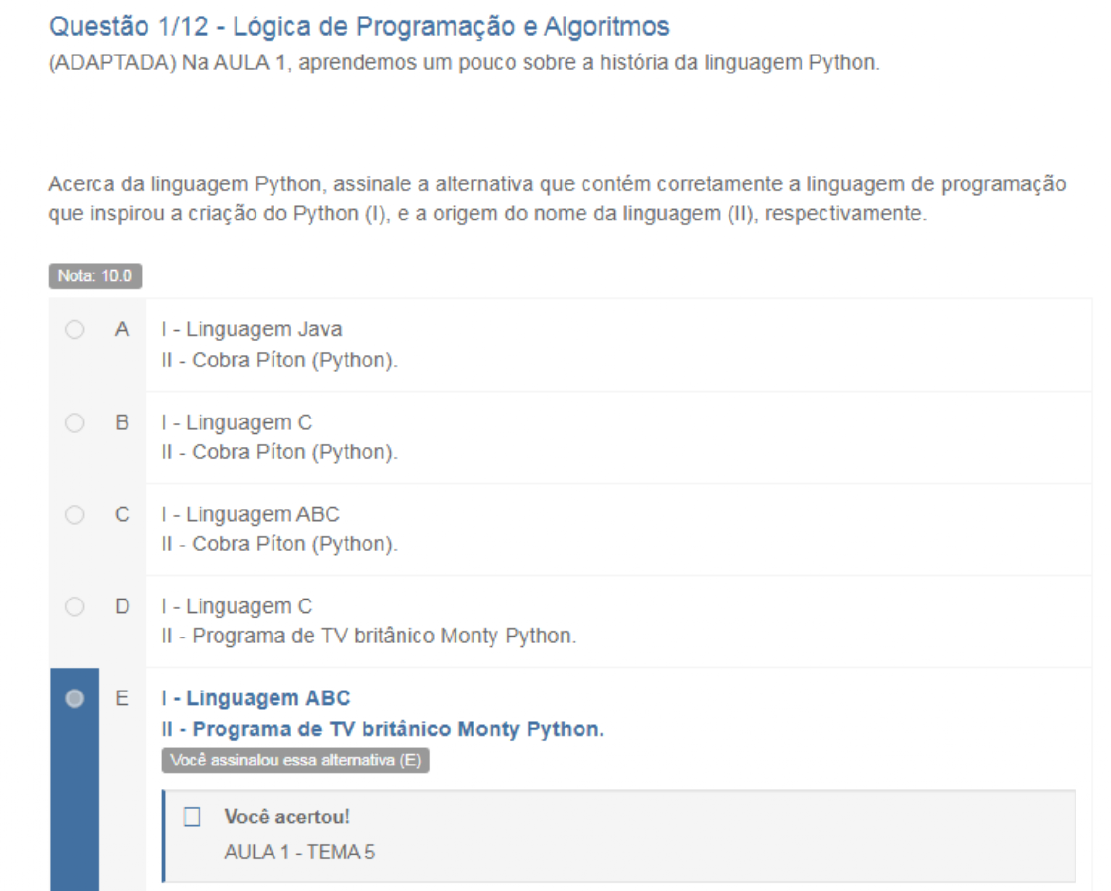Click the letter A option label
Viewport: 1111px width, 891px height.
tap(122, 330)
